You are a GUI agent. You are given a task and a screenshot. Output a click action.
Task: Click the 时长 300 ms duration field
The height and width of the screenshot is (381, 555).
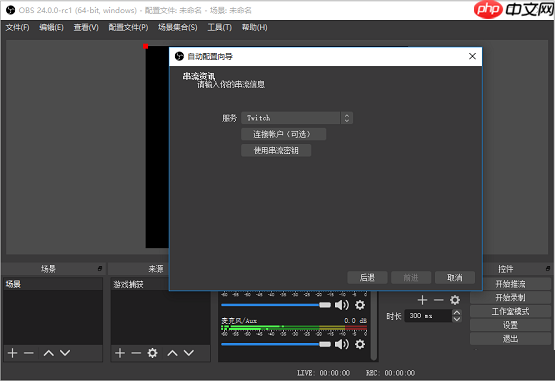tap(428, 315)
